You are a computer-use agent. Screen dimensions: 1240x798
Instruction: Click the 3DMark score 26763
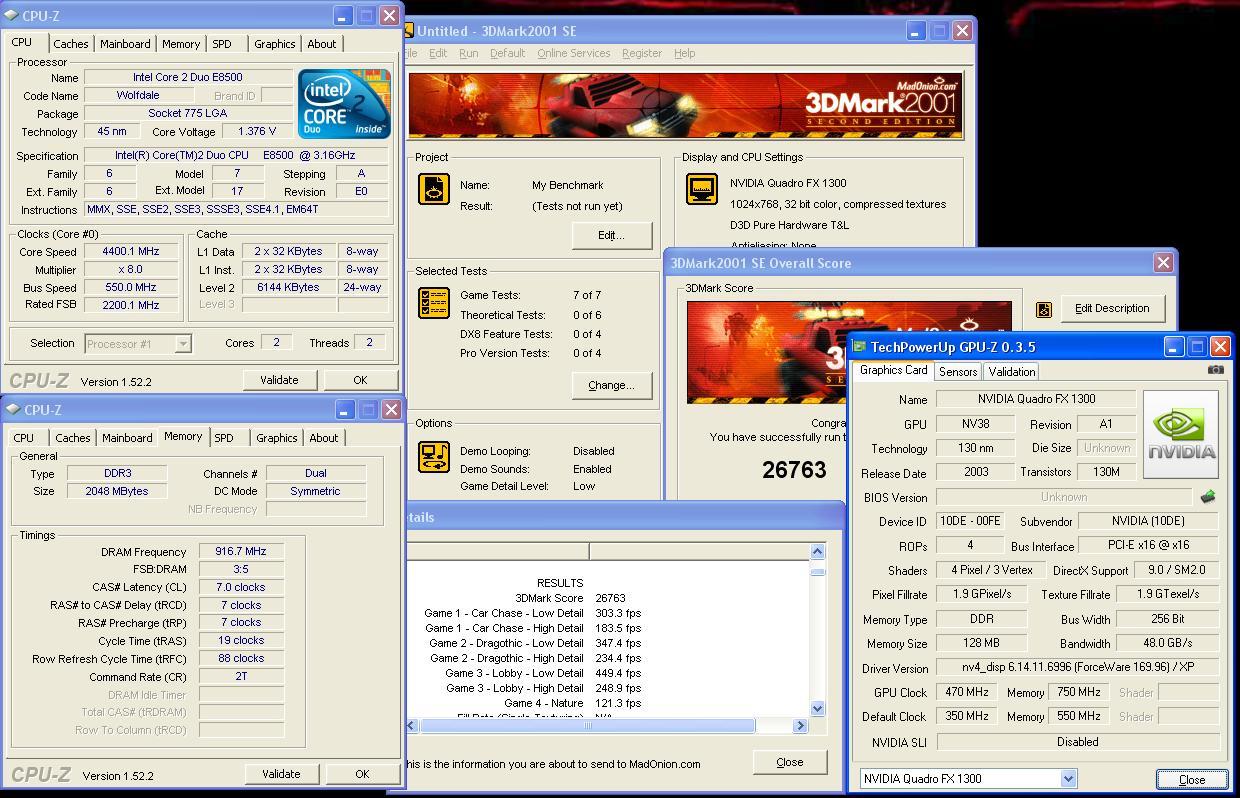tap(794, 470)
